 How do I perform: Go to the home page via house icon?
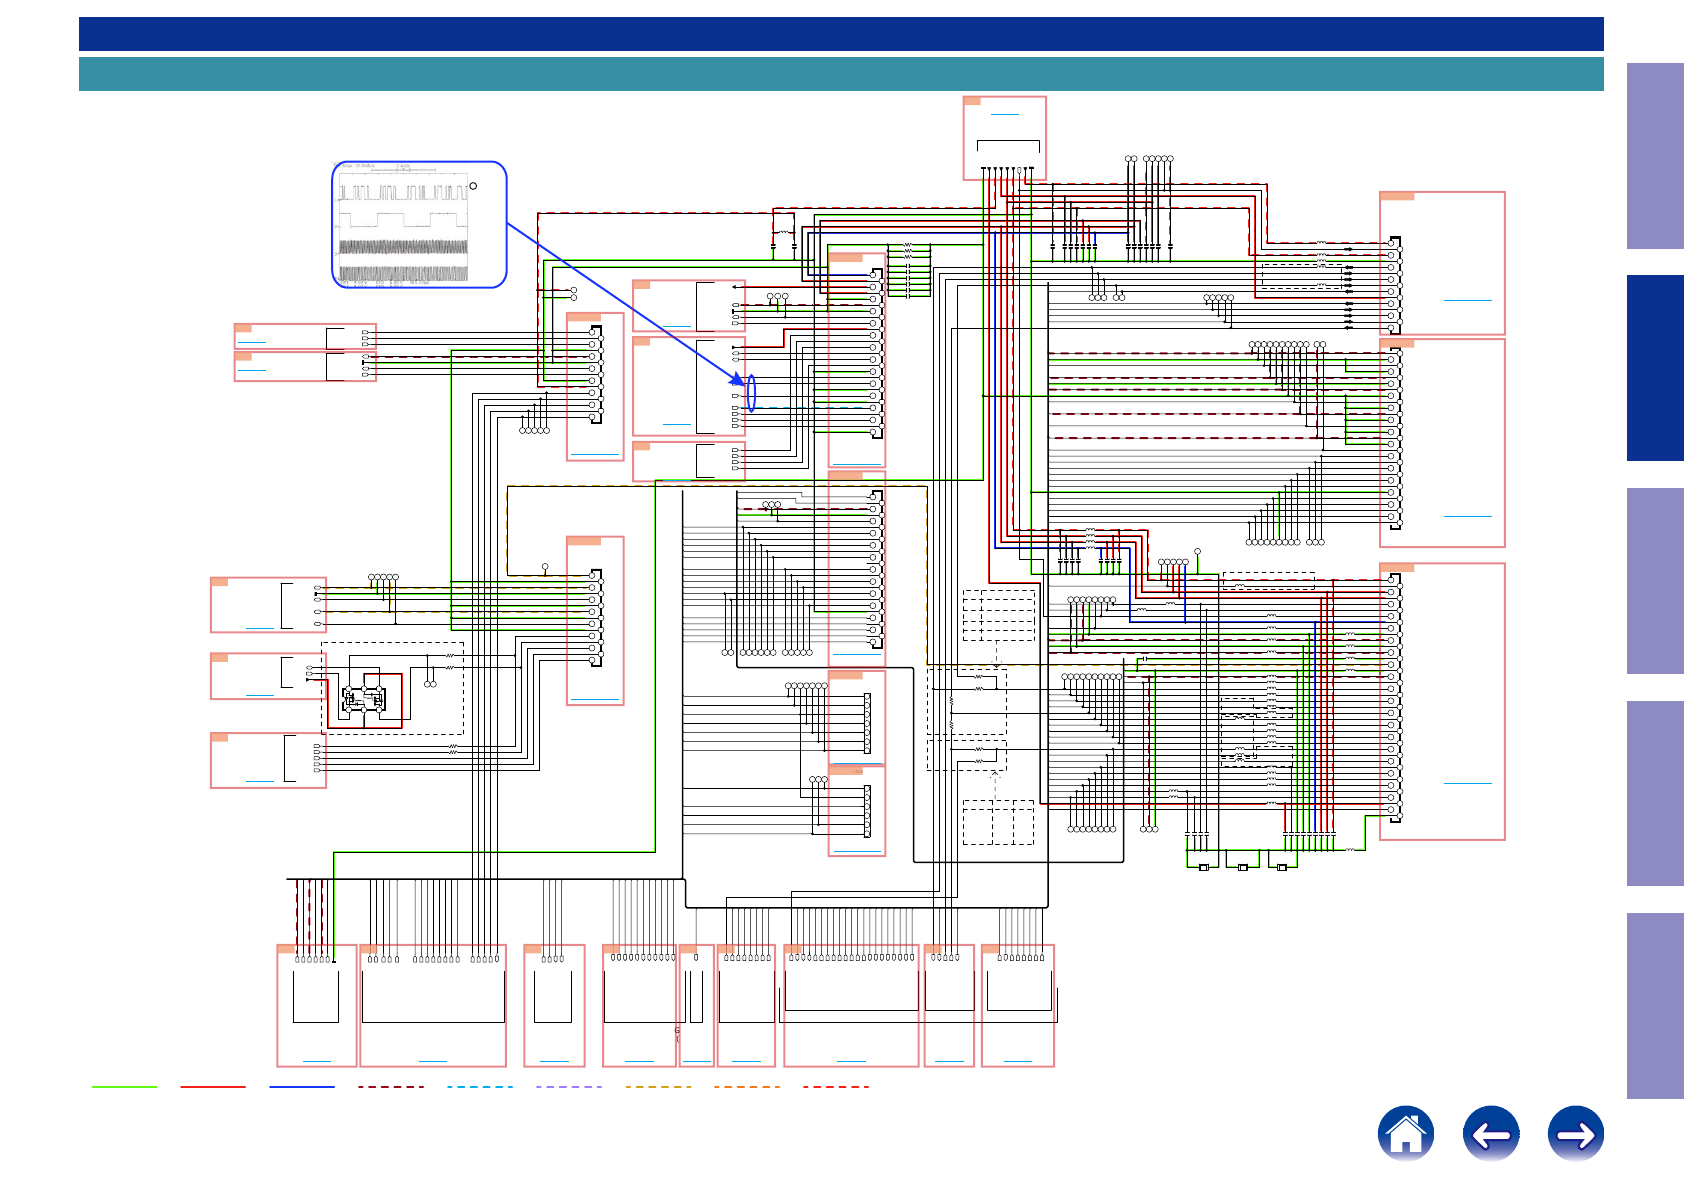pos(1405,1134)
